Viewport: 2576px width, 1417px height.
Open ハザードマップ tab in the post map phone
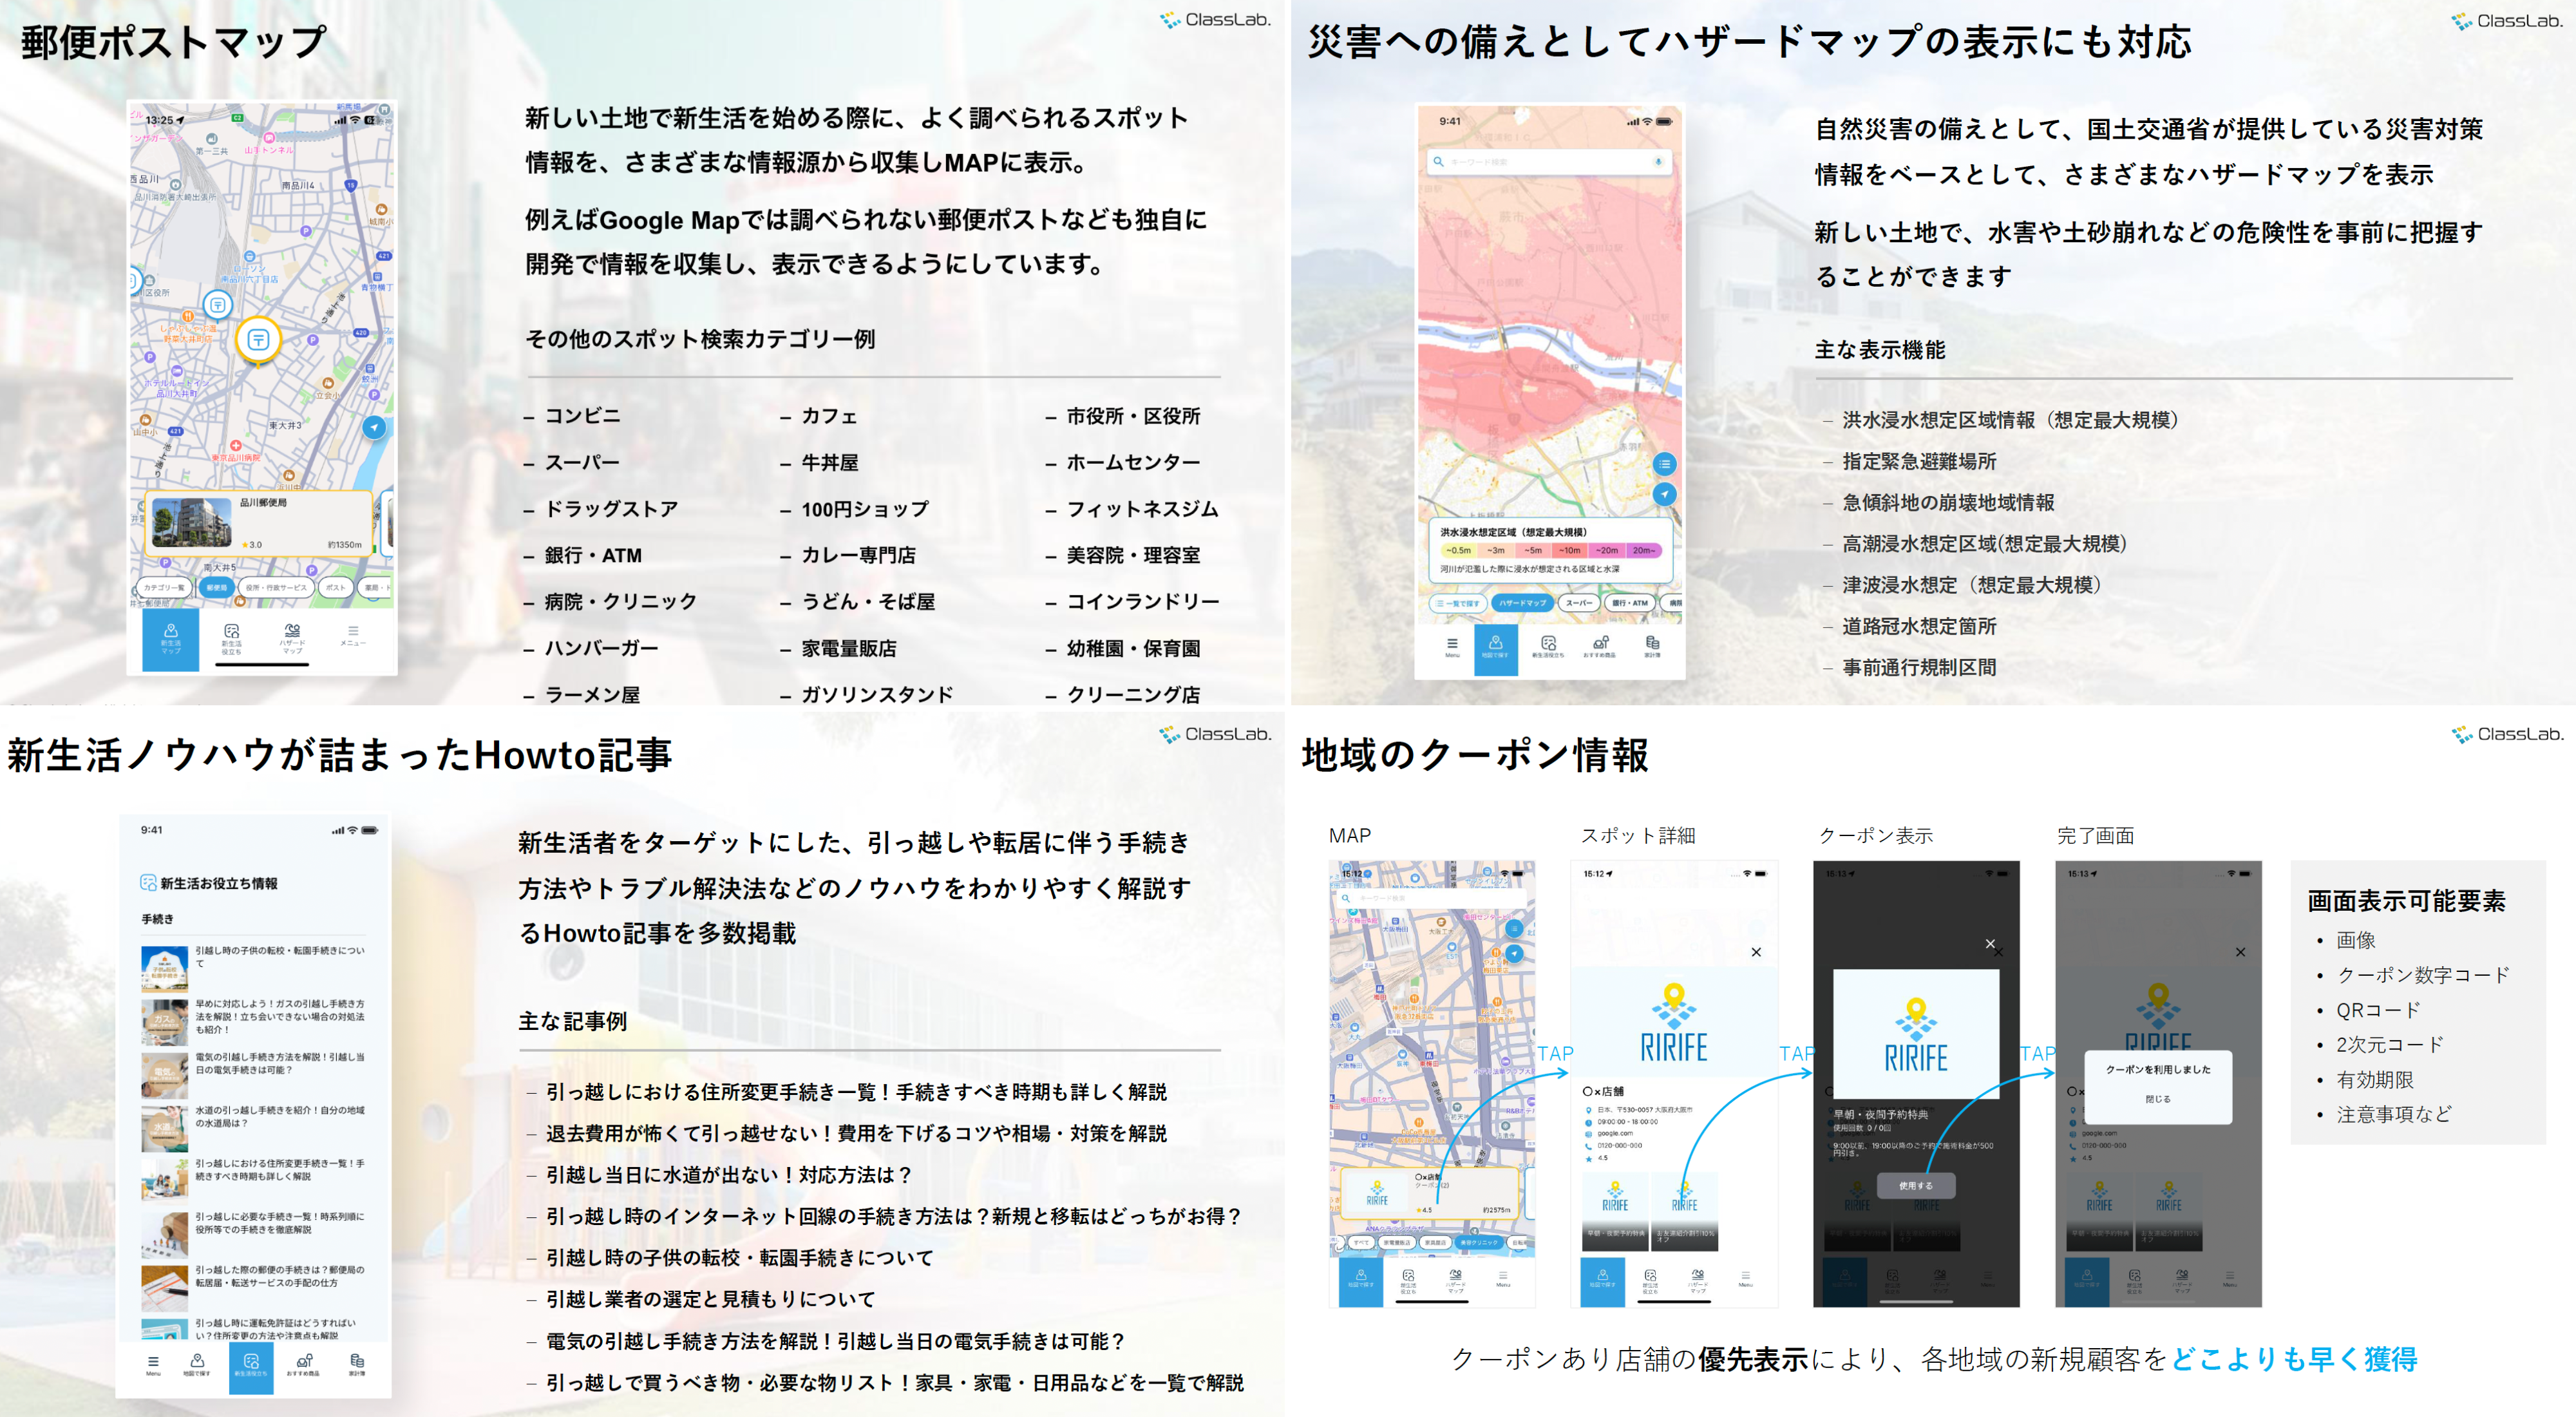click(292, 639)
